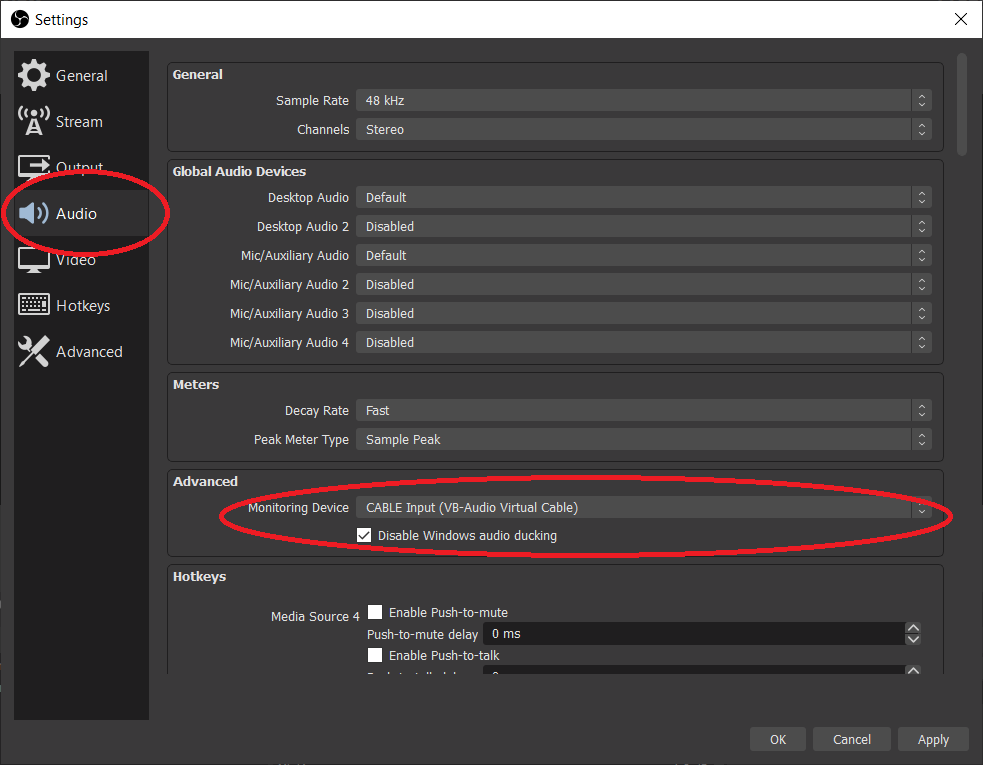Open the Mic/Auxiliary Audio 2 dropdown

point(643,284)
